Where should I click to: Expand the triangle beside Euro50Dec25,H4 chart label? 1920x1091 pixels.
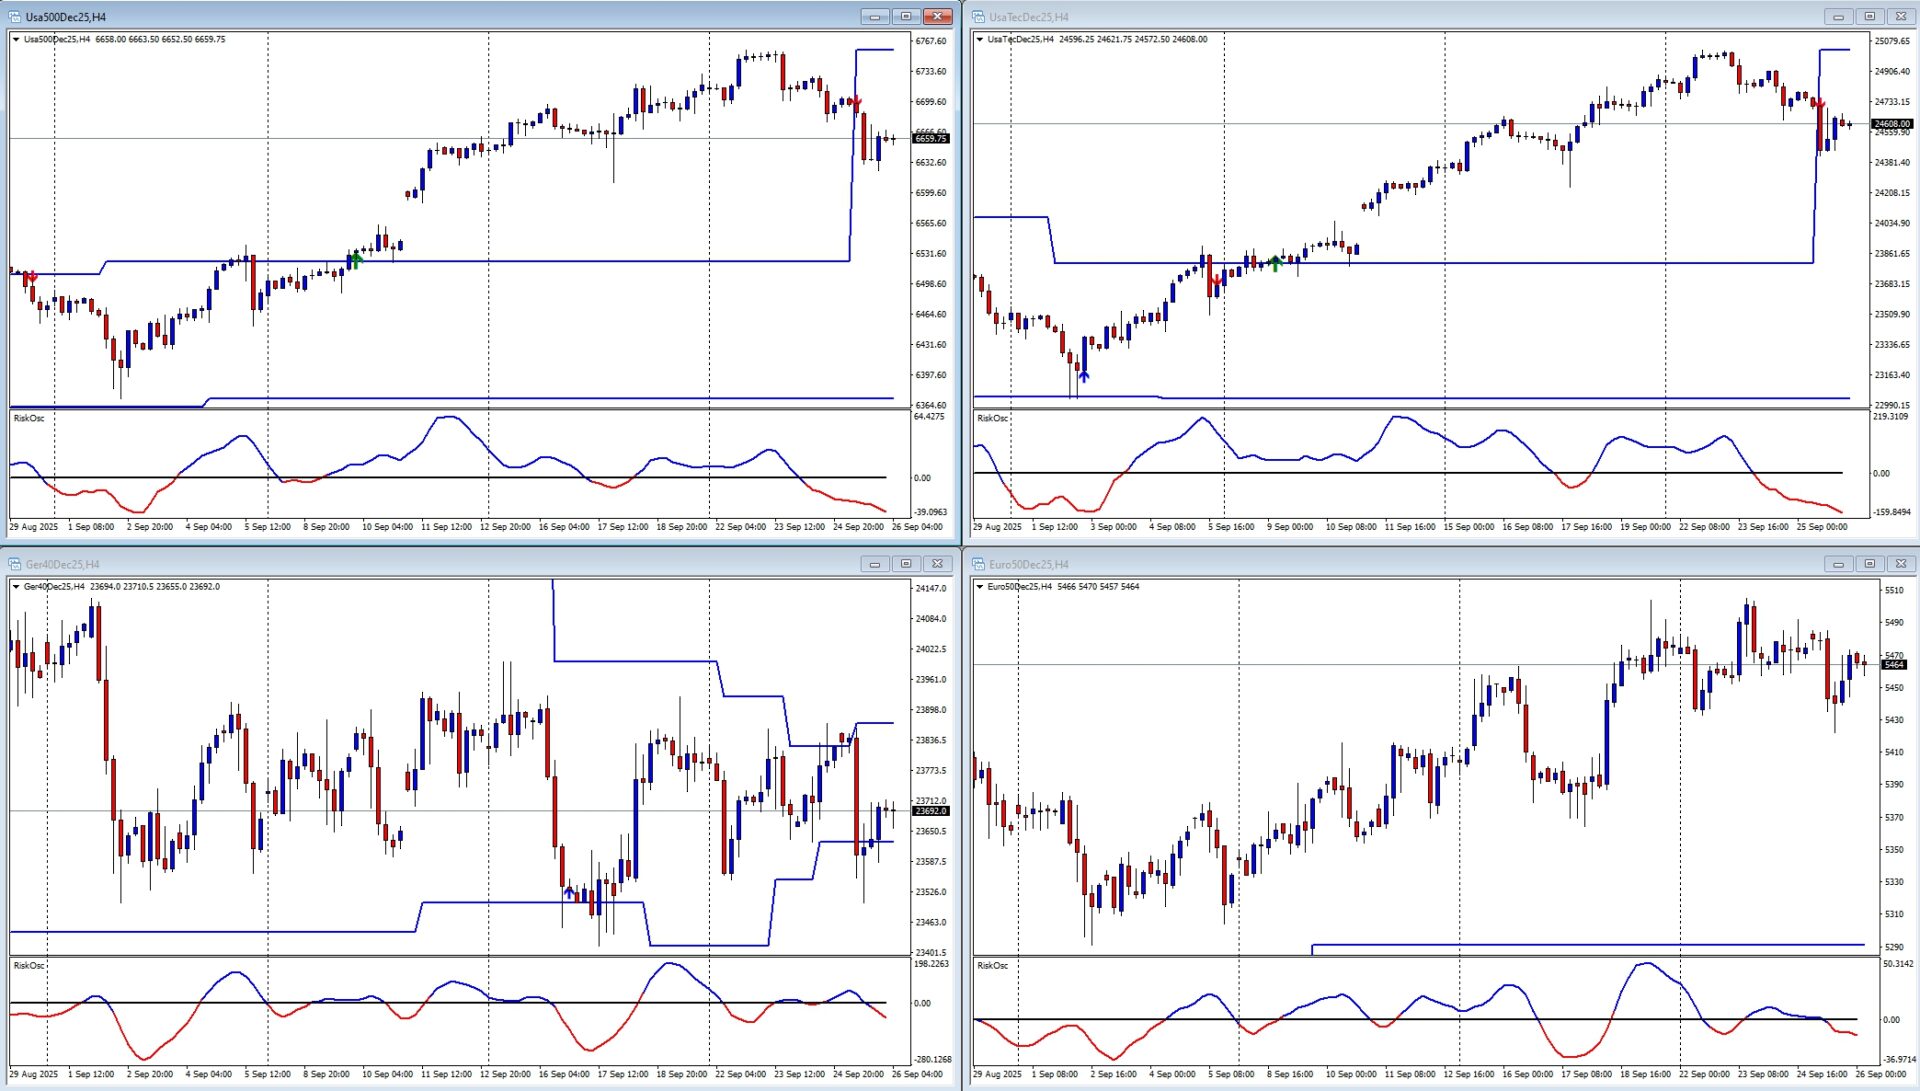pyautogui.click(x=980, y=587)
